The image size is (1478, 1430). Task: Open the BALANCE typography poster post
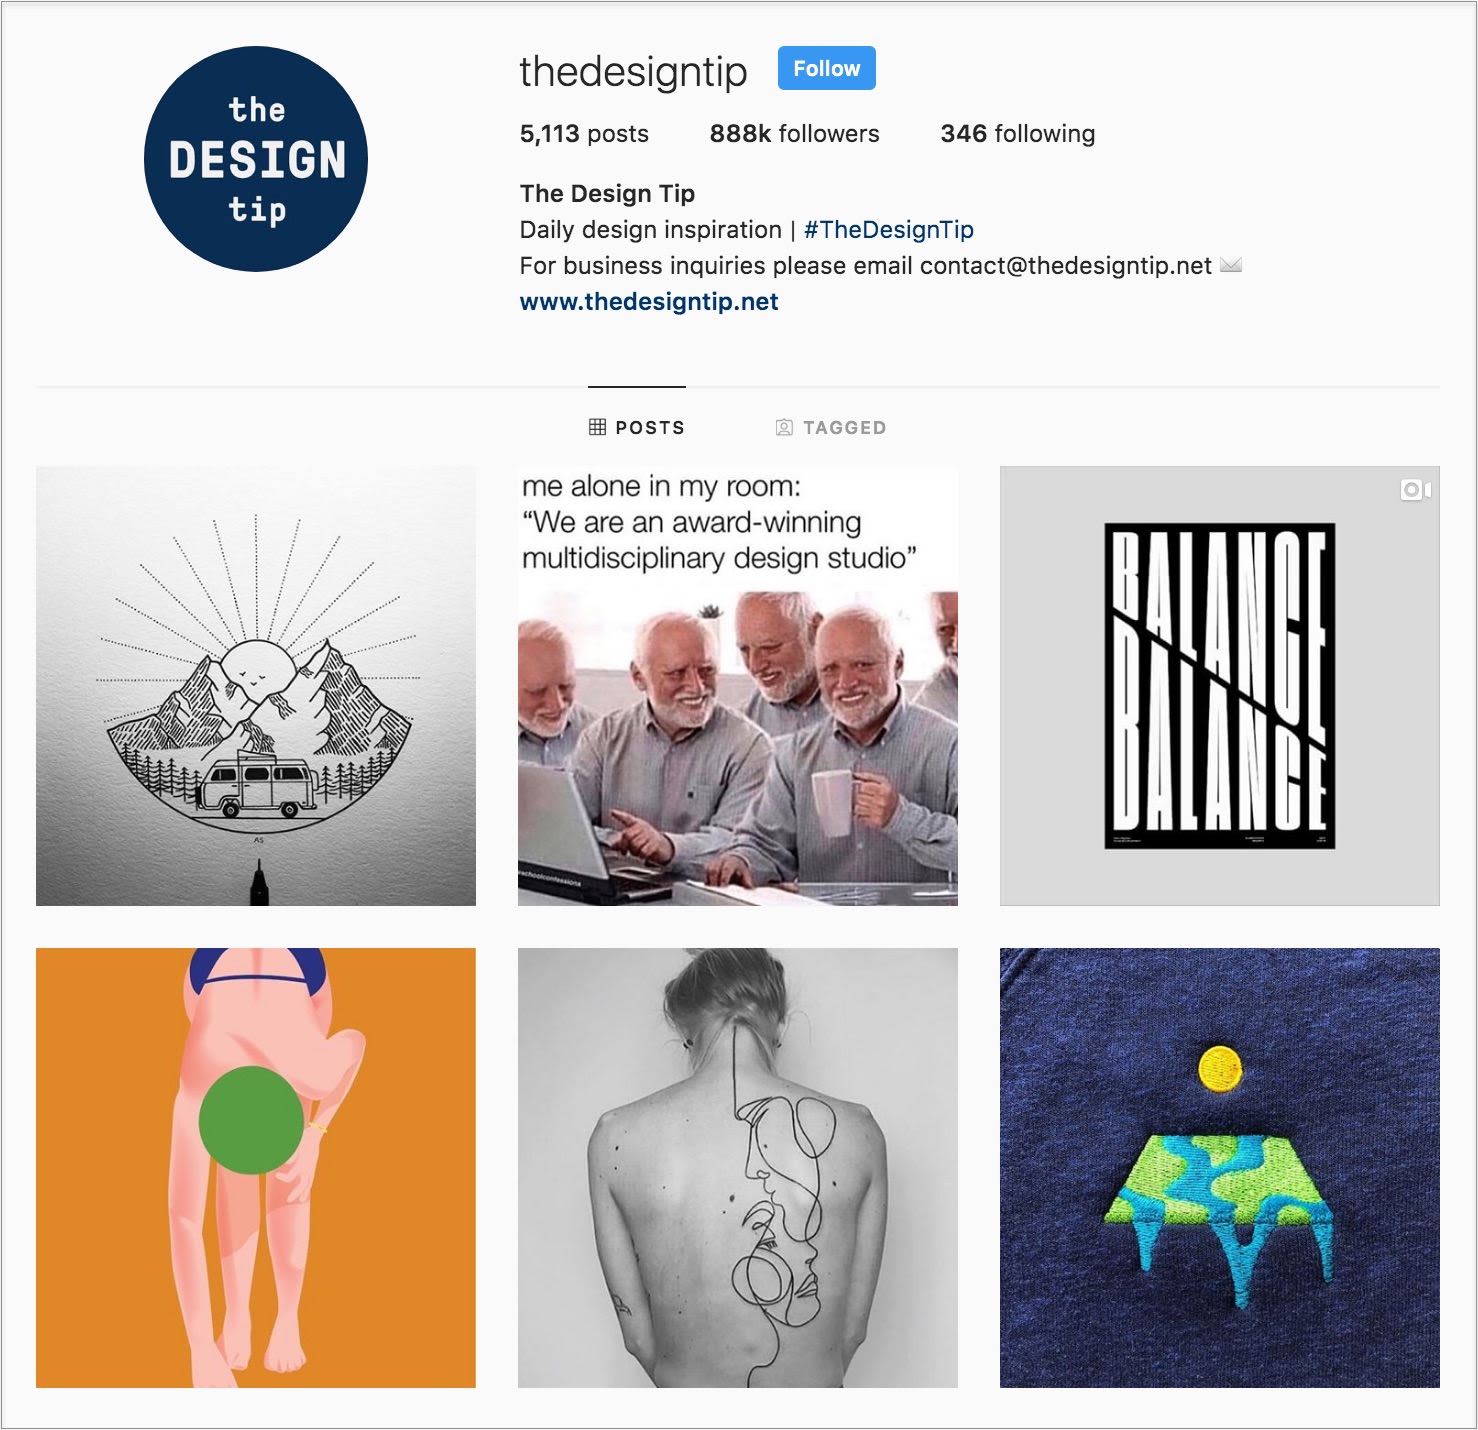(1220, 686)
